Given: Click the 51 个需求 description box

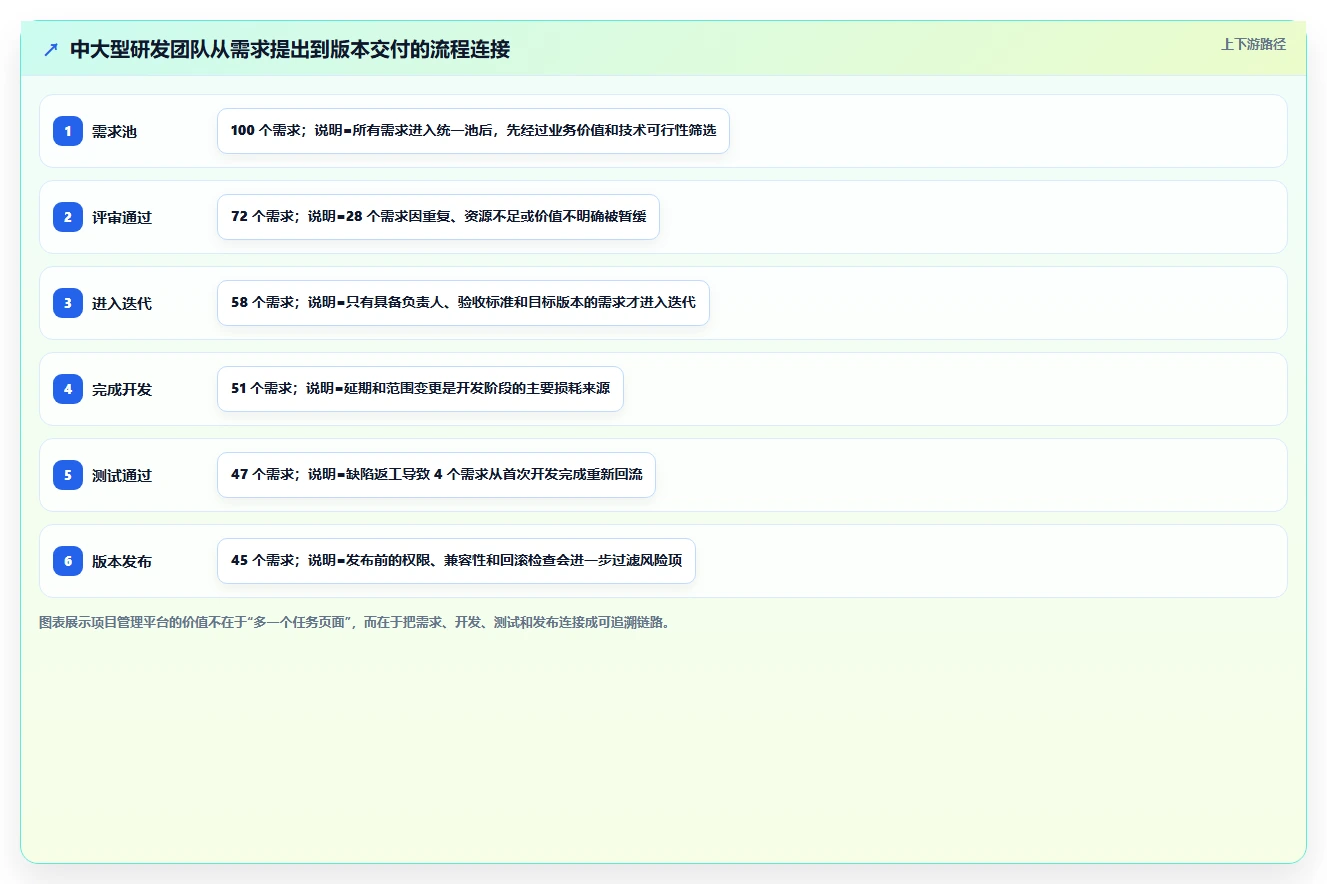Looking at the screenshot, I should (420, 389).
